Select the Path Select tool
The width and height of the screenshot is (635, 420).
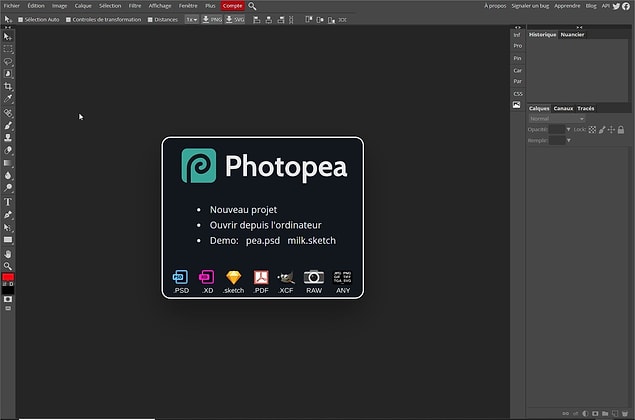coord(8,227)
